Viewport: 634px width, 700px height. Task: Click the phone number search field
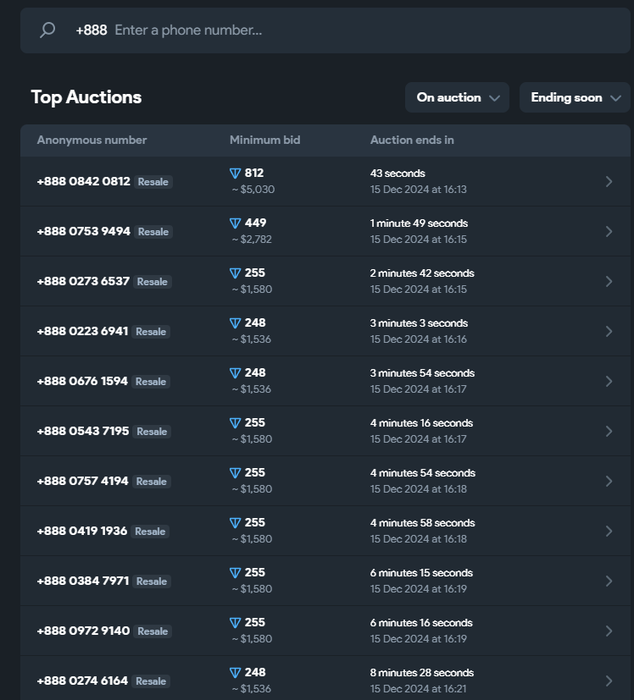(350, 30)
